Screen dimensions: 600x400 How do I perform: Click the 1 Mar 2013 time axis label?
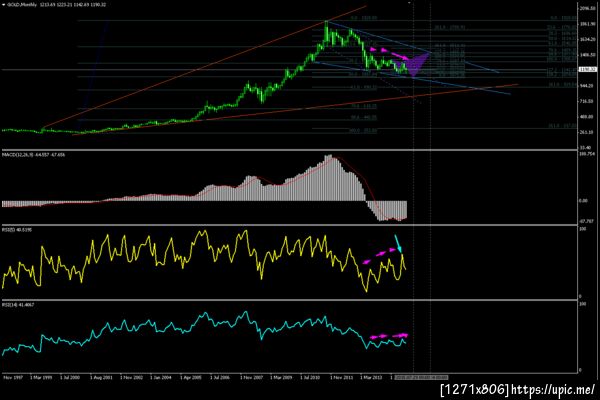click(371, 377)
